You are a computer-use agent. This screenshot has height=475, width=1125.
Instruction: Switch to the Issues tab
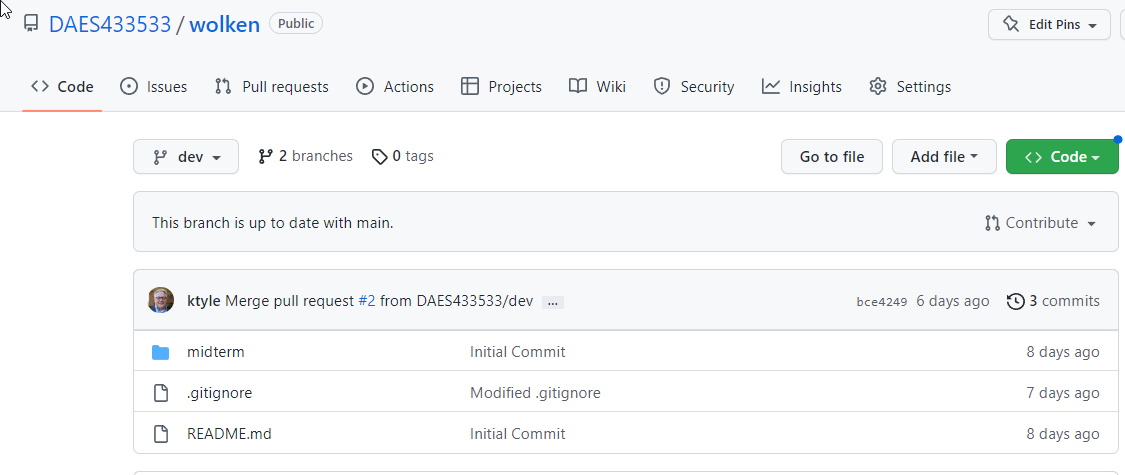tap(153, 87)
